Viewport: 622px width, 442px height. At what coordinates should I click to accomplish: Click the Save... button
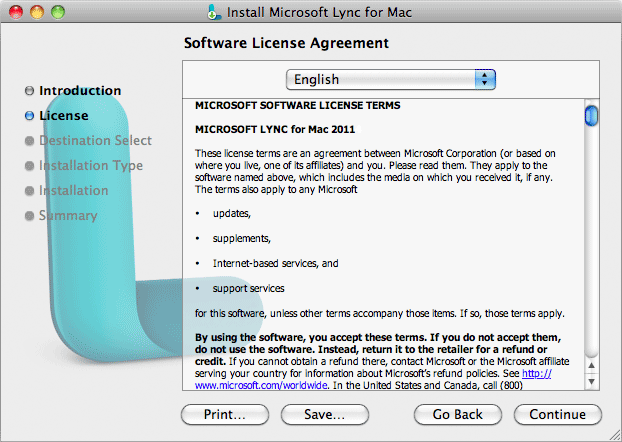[x=324, y=414]
